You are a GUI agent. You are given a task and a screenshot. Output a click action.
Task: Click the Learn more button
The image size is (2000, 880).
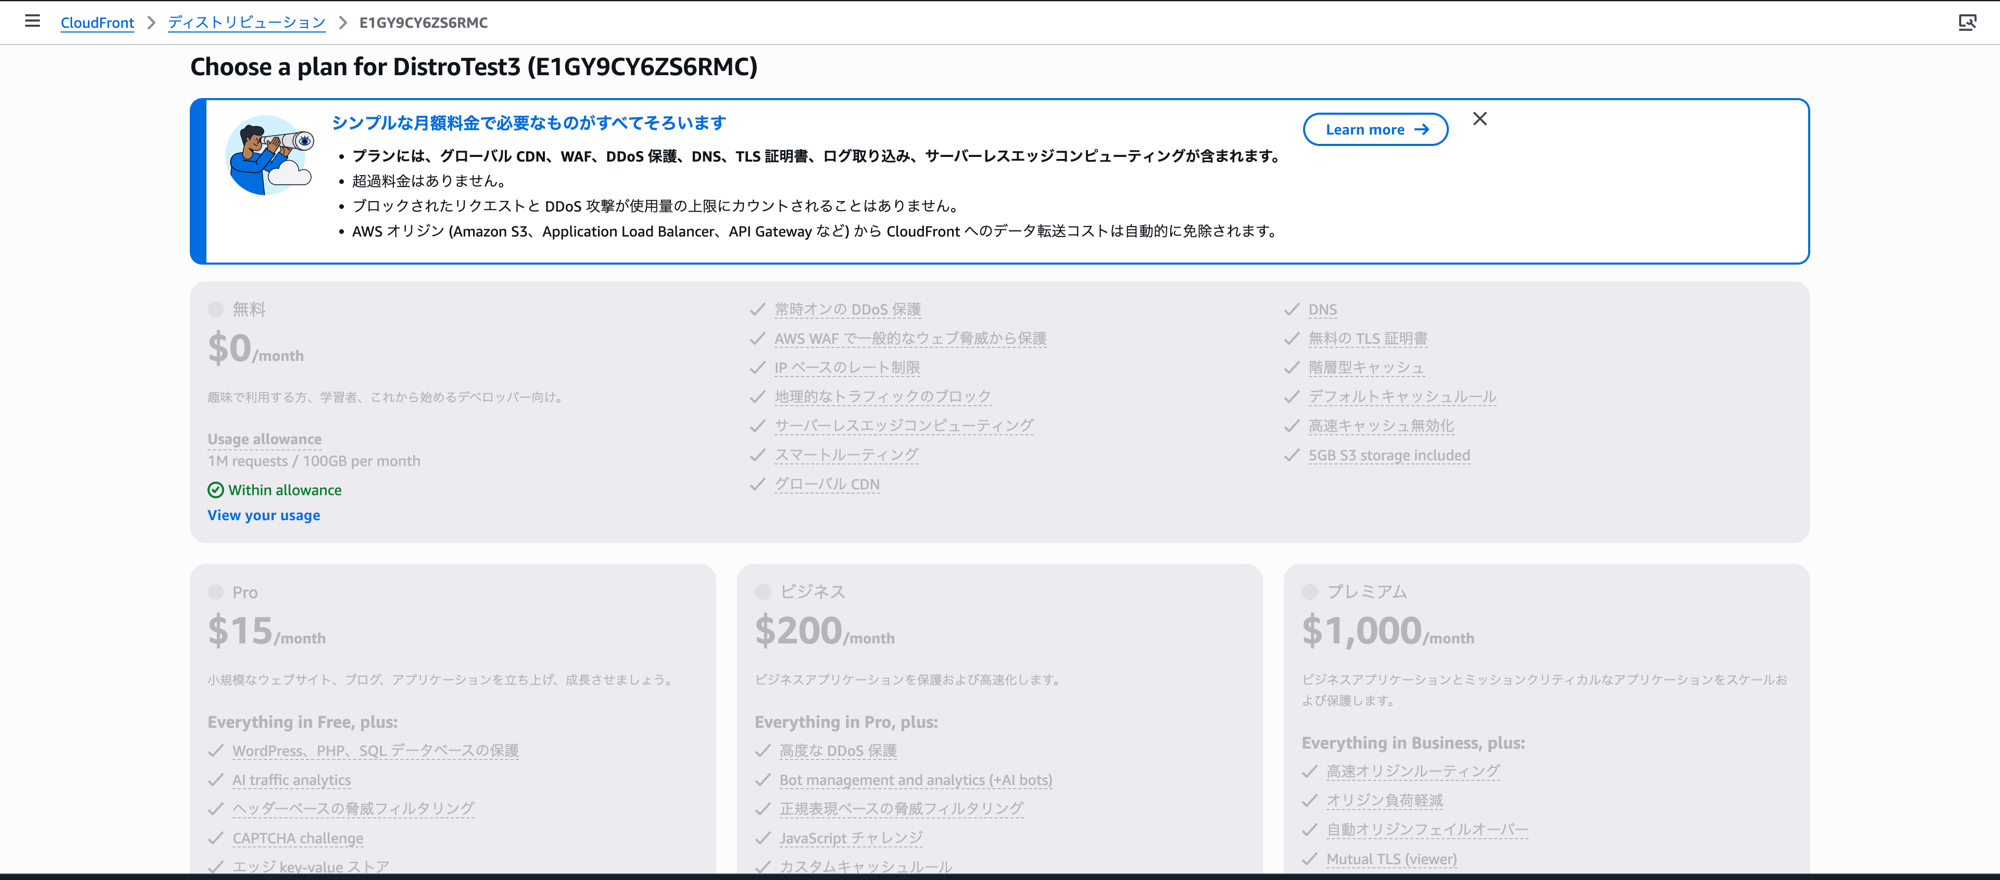1375,129
